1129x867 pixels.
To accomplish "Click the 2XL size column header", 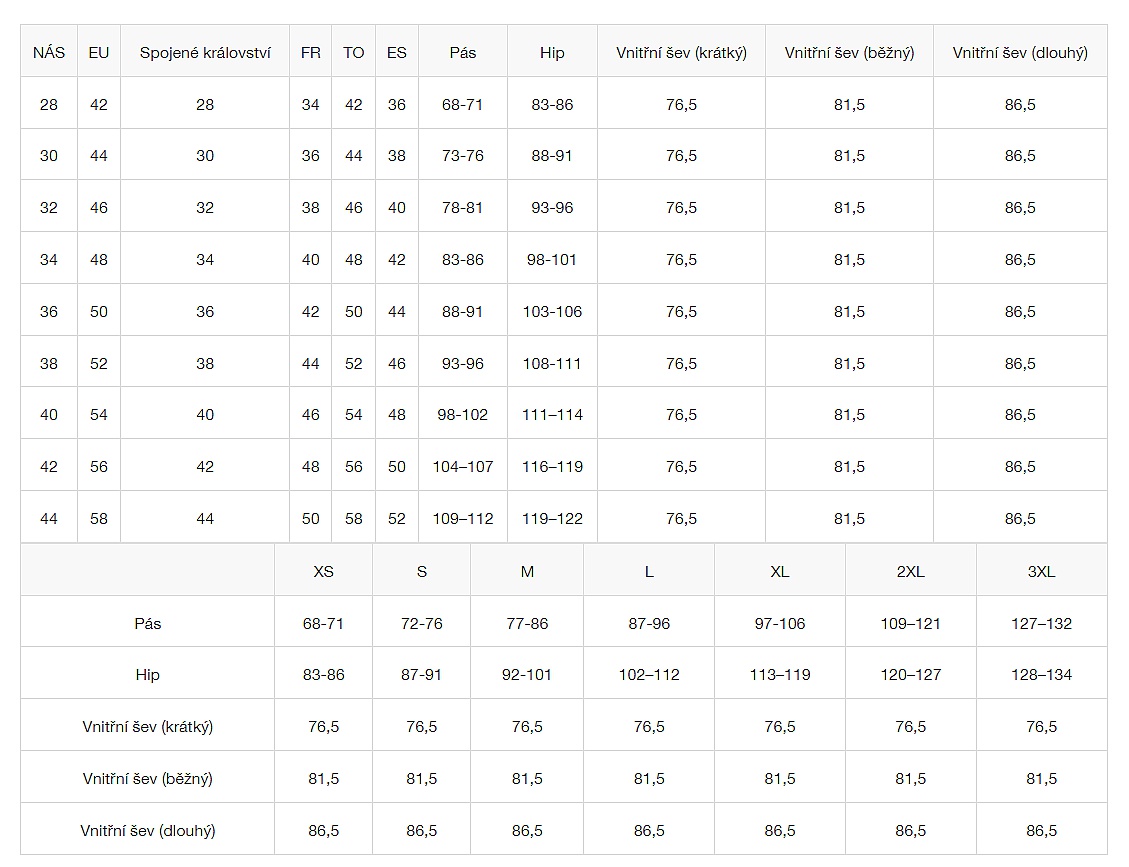I will (x=910, y=572).
